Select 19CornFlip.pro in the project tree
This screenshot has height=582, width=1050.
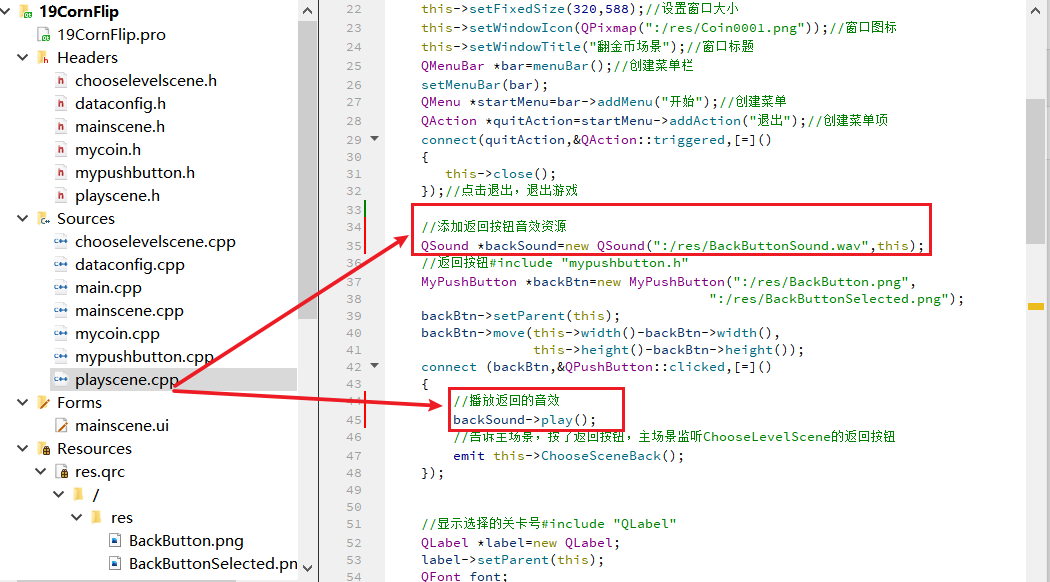[x=111, y=34]
